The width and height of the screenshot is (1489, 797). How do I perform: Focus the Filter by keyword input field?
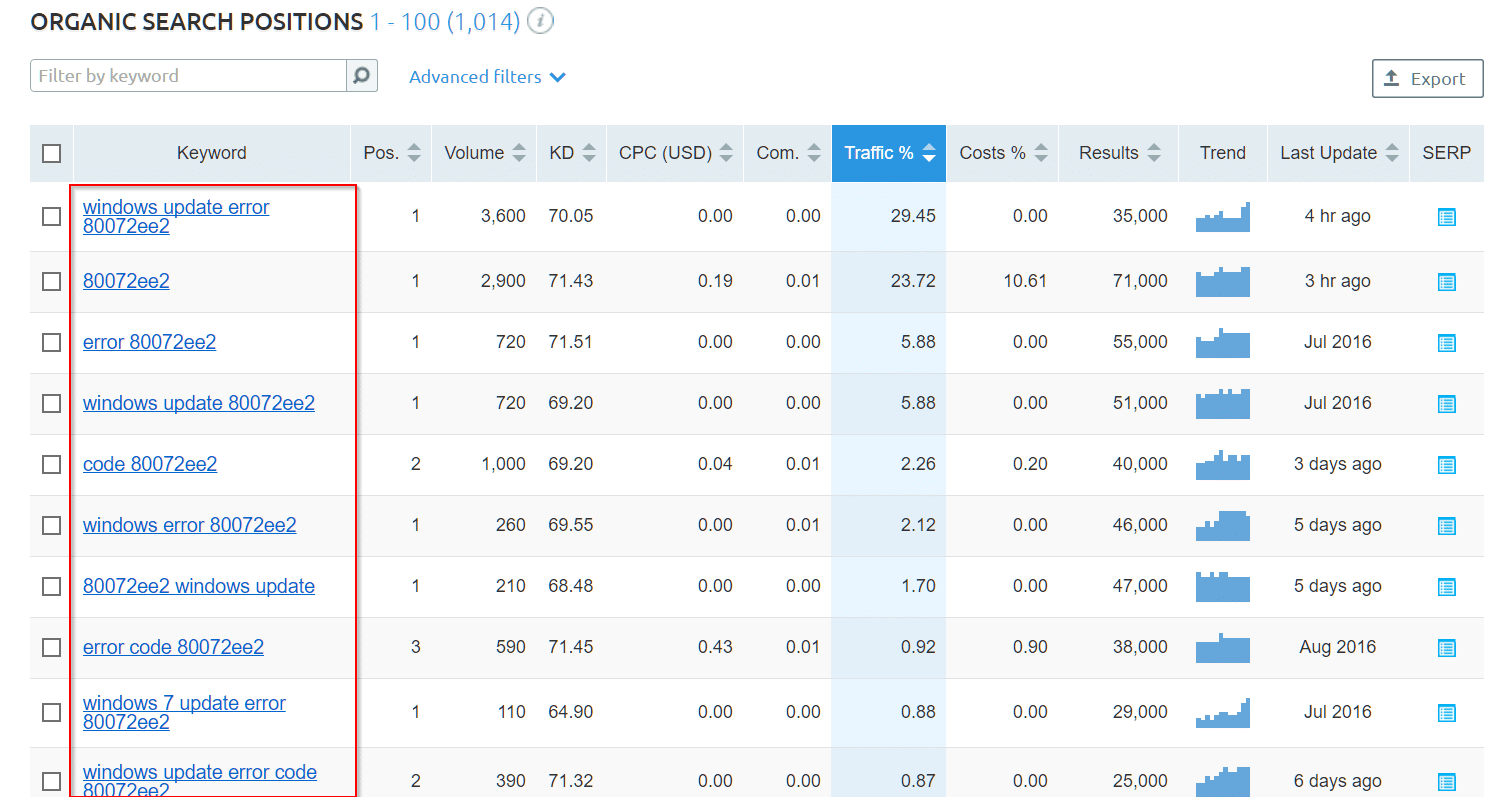[189, 76]
